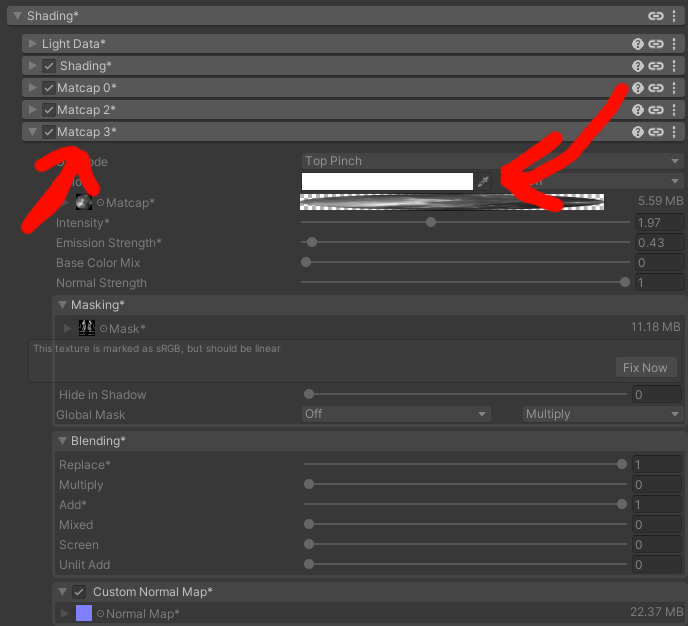Click Mask texture thumbnail icon
This screenshot has width=688, height=626.
click(87, 328)
